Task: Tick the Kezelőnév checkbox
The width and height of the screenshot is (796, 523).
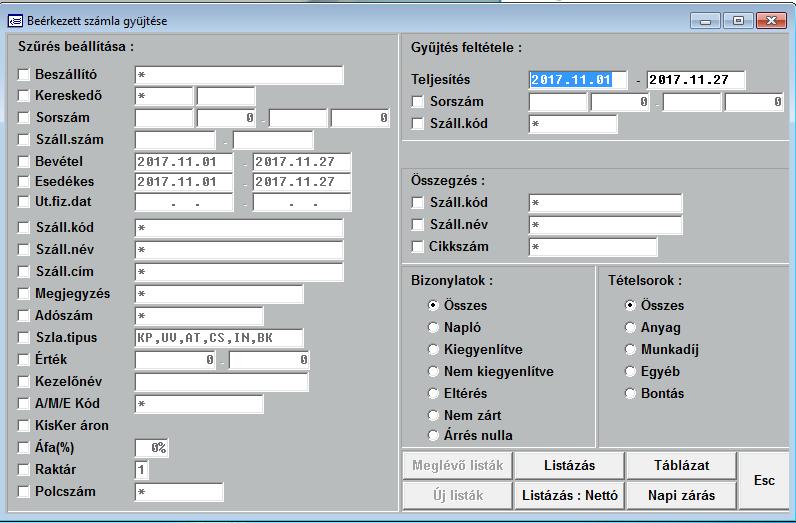Action: click(24, 381)
